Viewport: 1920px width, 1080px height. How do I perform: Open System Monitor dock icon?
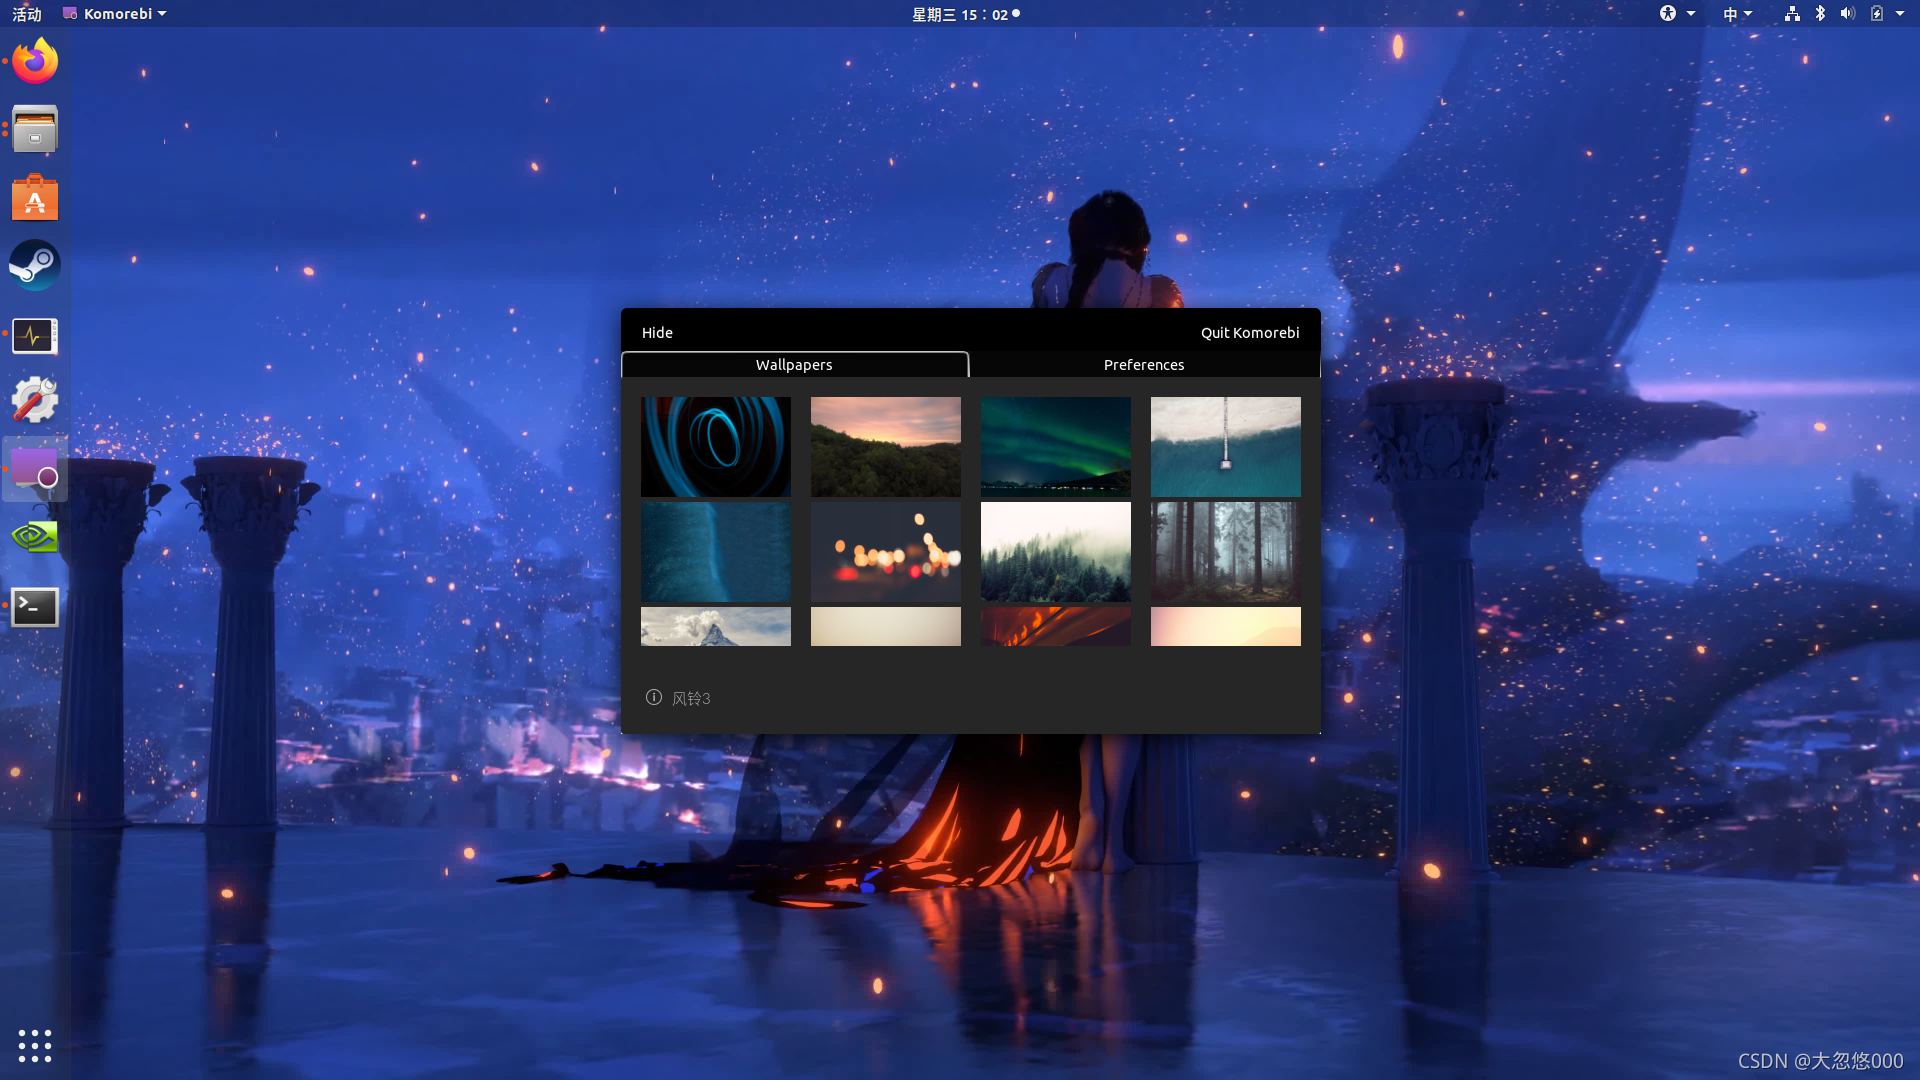tap(35, 335)
